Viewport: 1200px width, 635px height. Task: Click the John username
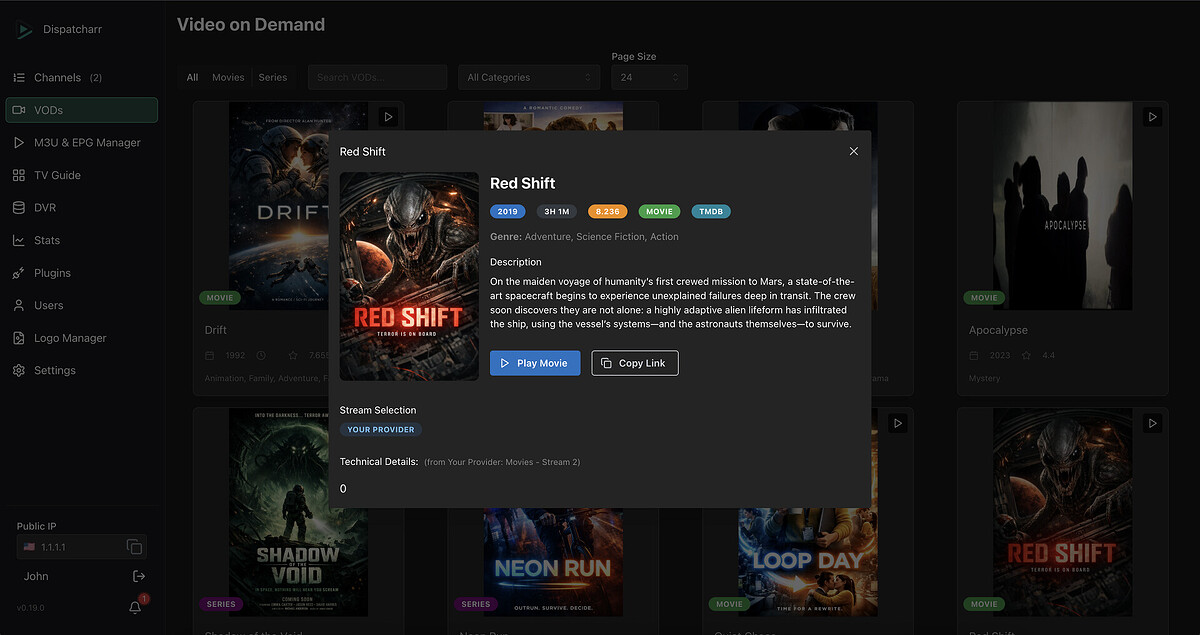[36, 576]
